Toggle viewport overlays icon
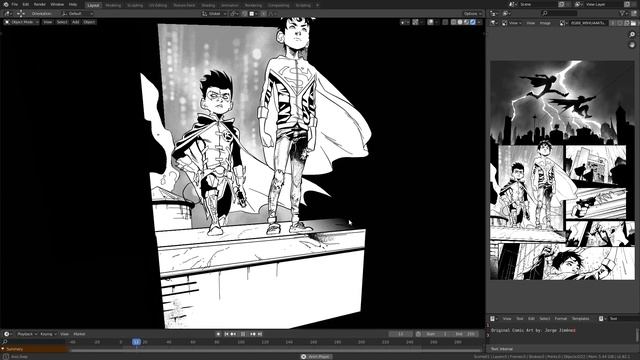Viewport: 640px width, 360px height. 431,22
